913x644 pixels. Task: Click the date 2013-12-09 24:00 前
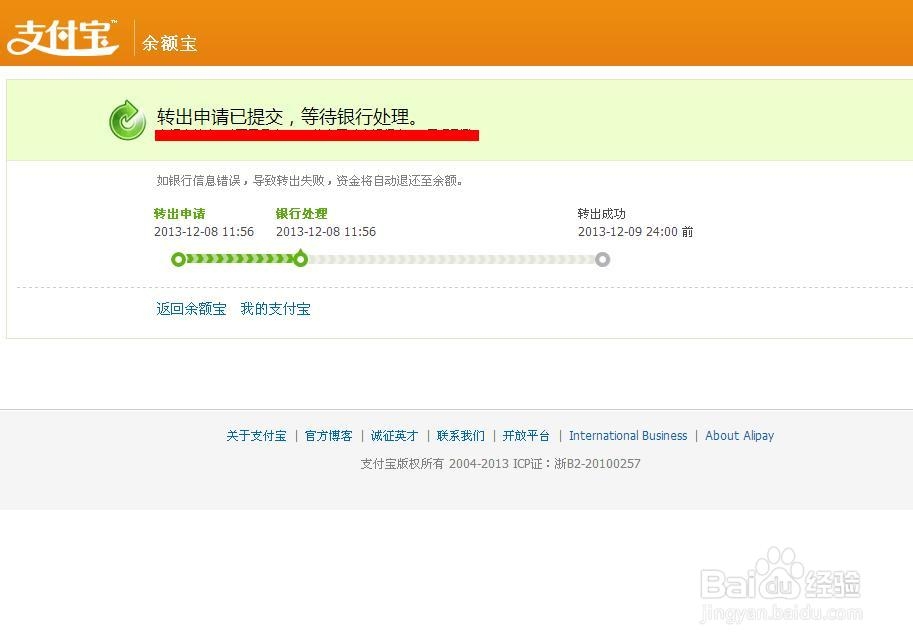[x=635, y=232]
